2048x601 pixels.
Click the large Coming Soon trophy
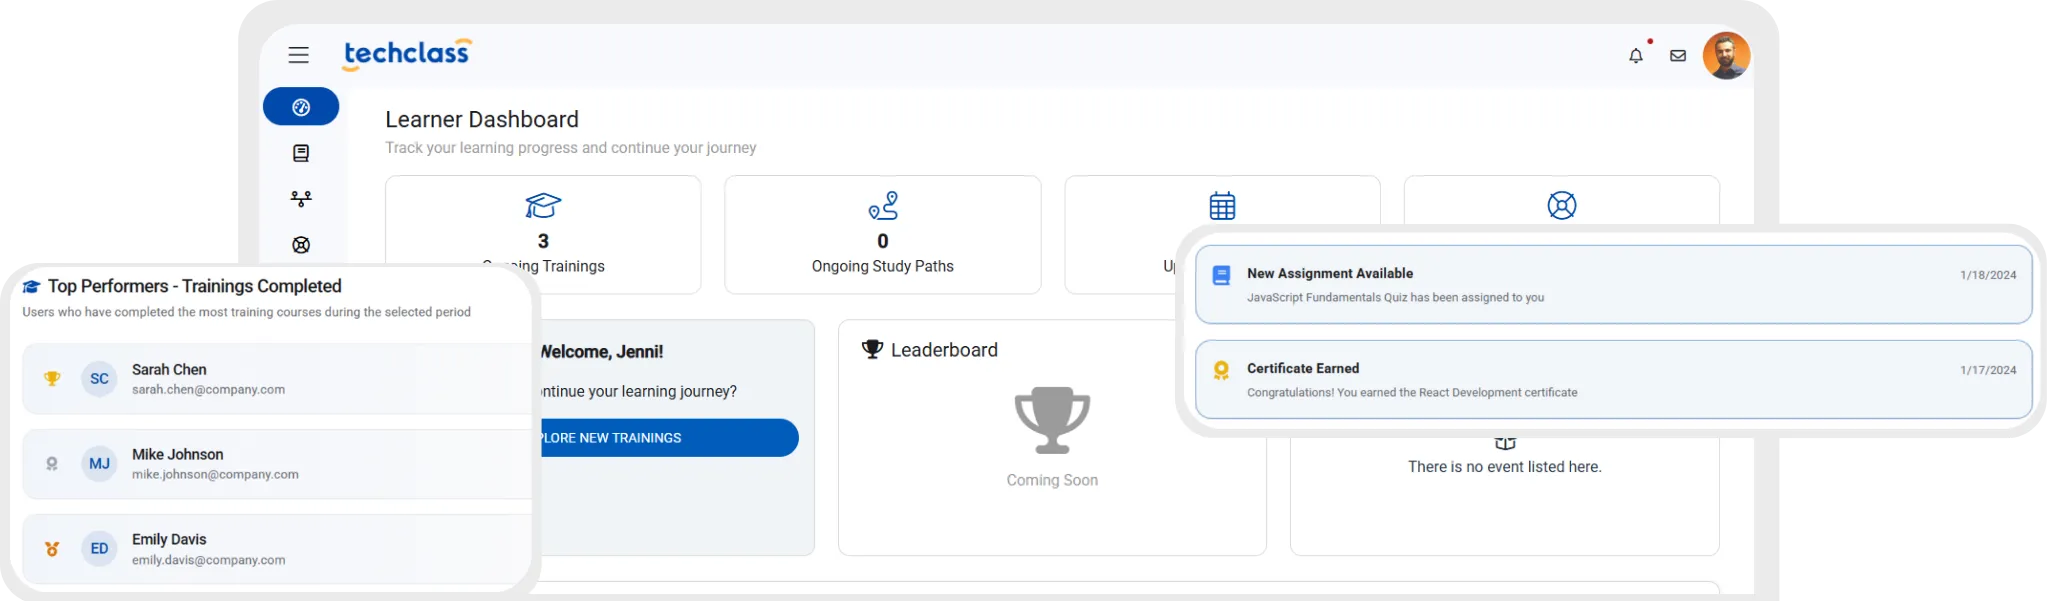pos(1052,420)
